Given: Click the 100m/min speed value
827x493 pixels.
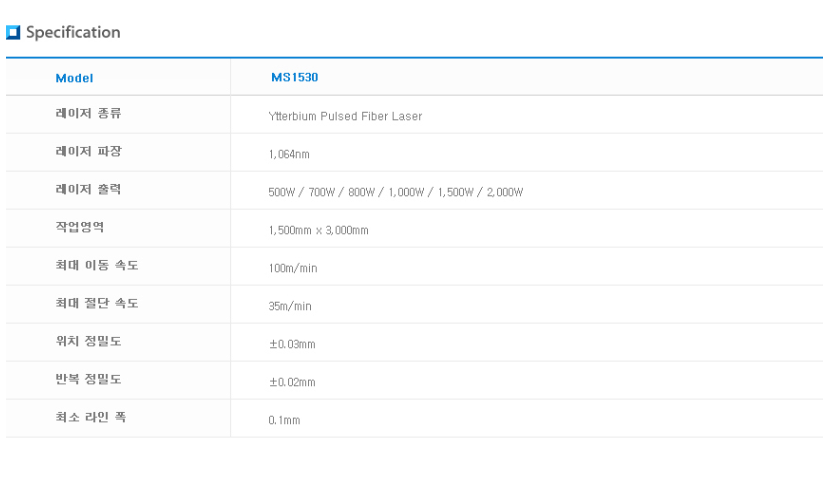Looking at the screenshot, I should [293, 268].
